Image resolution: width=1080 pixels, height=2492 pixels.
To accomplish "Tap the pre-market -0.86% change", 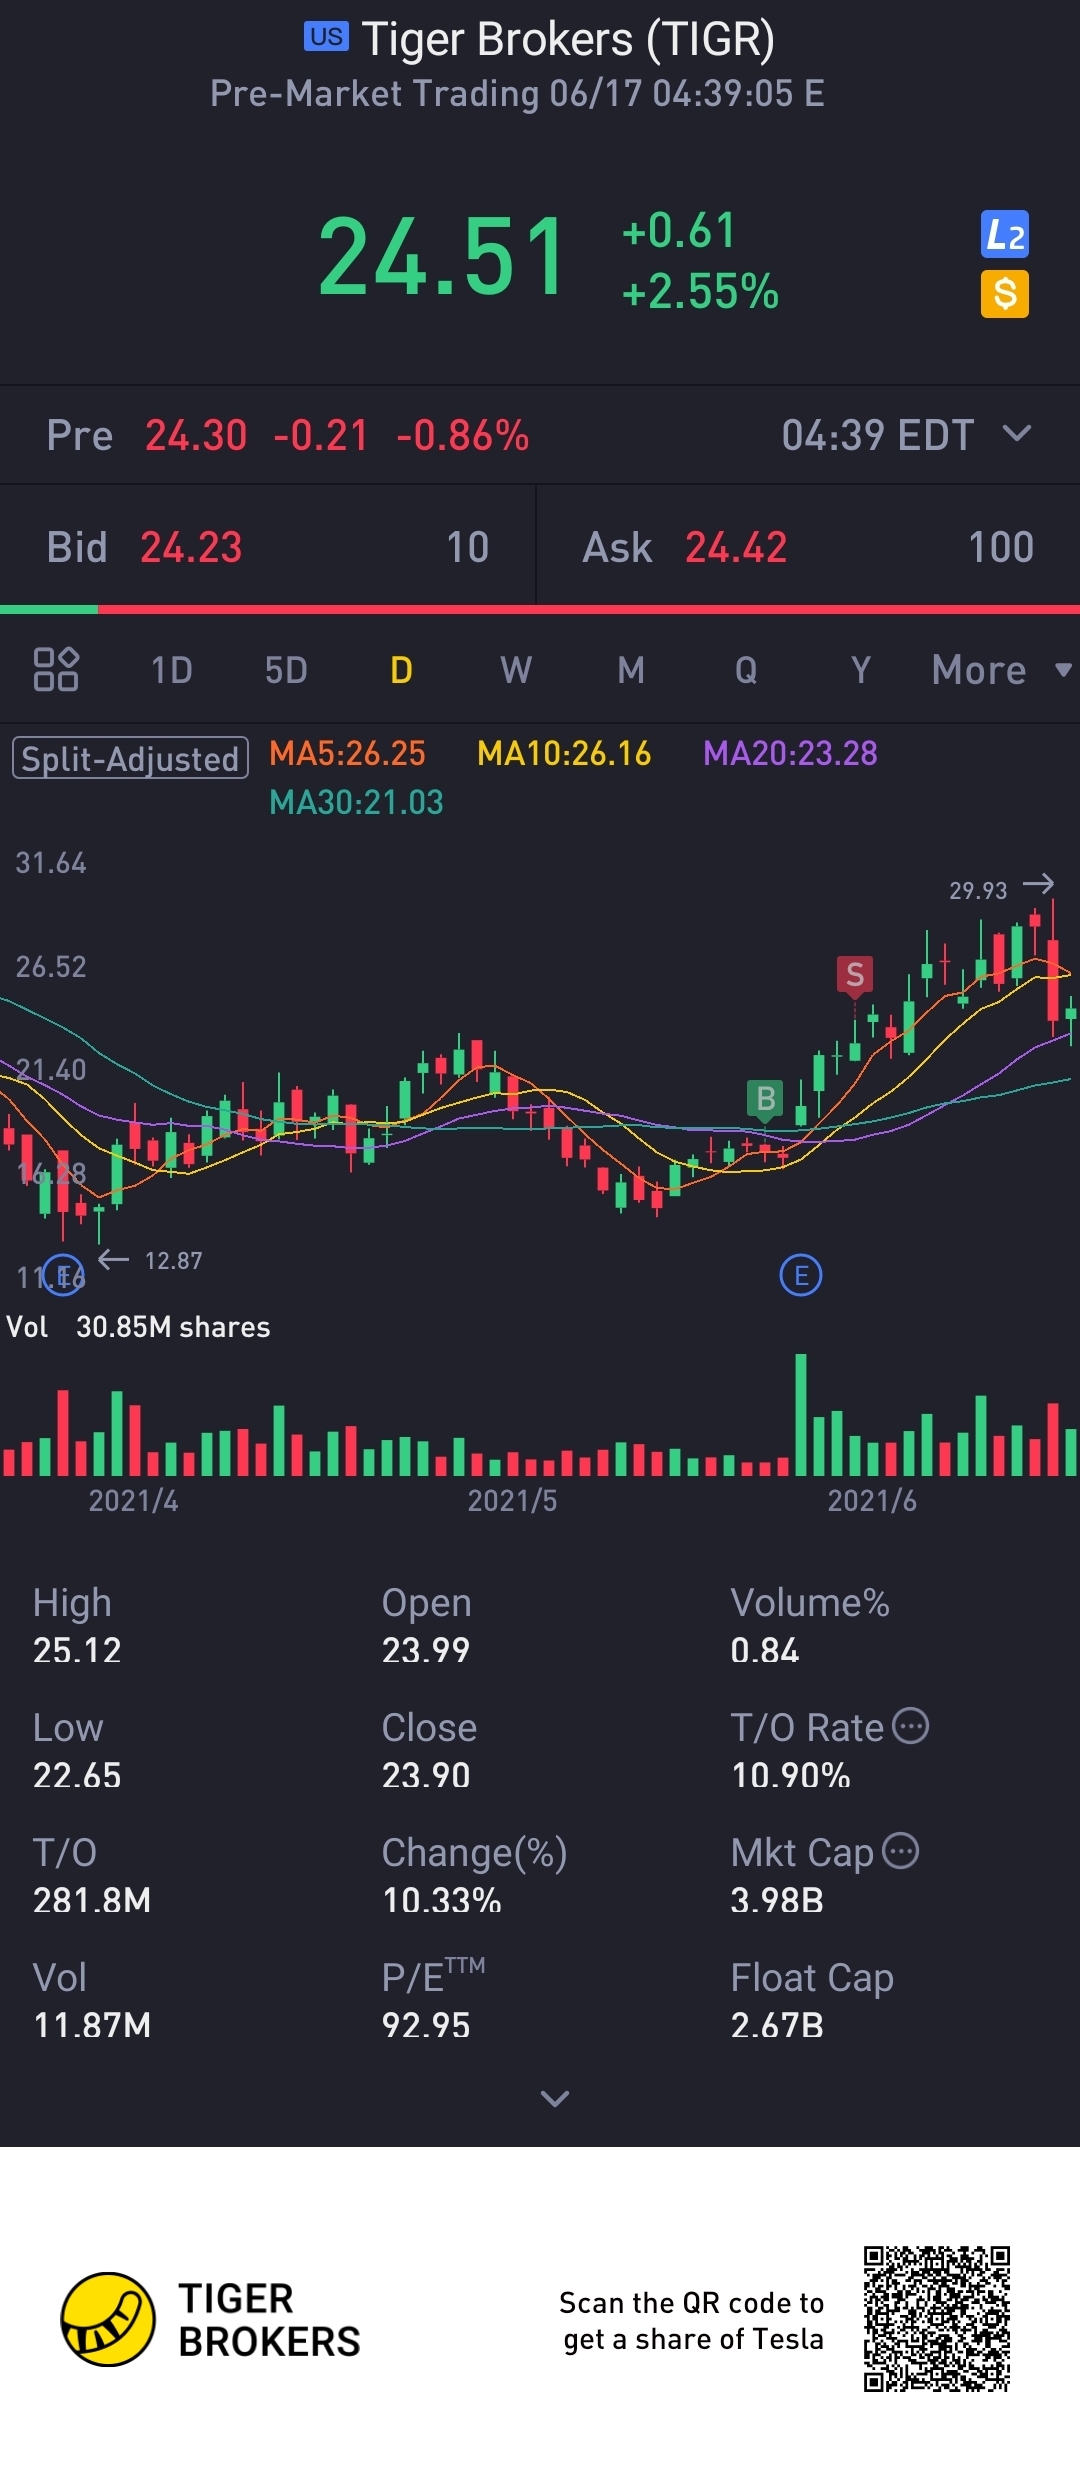I will (x=463, y=435).
